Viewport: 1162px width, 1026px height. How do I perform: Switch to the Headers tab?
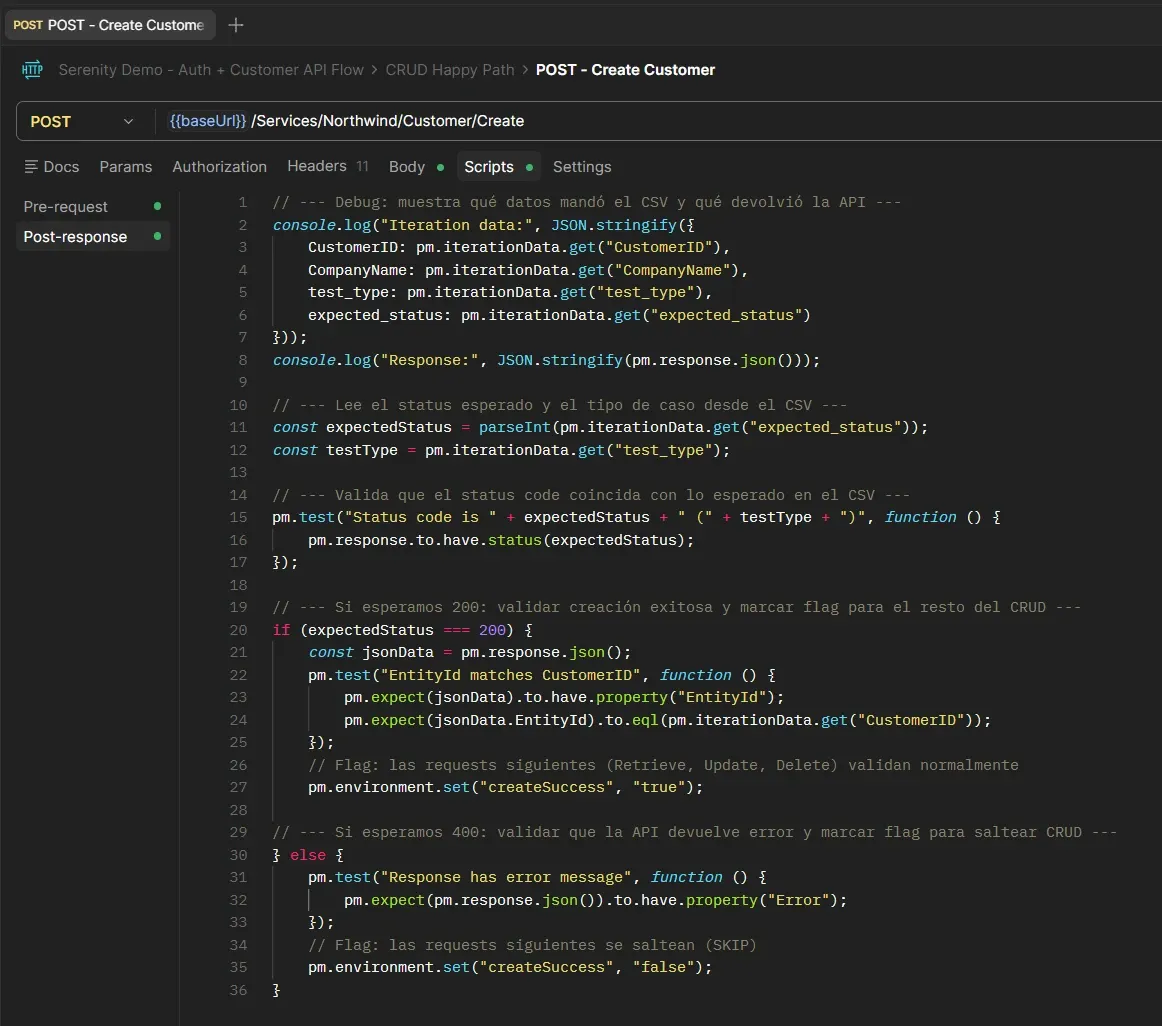[x=316, y=166]
